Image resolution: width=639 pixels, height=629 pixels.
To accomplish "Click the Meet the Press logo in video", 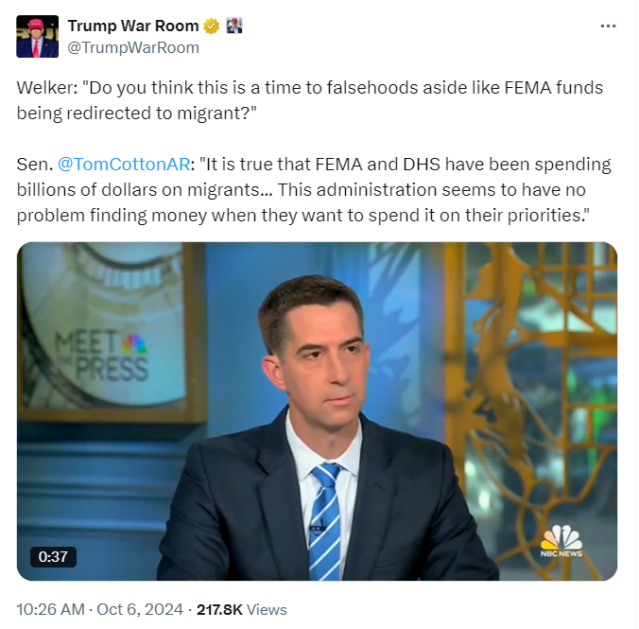I will click(x=102, y=356).
